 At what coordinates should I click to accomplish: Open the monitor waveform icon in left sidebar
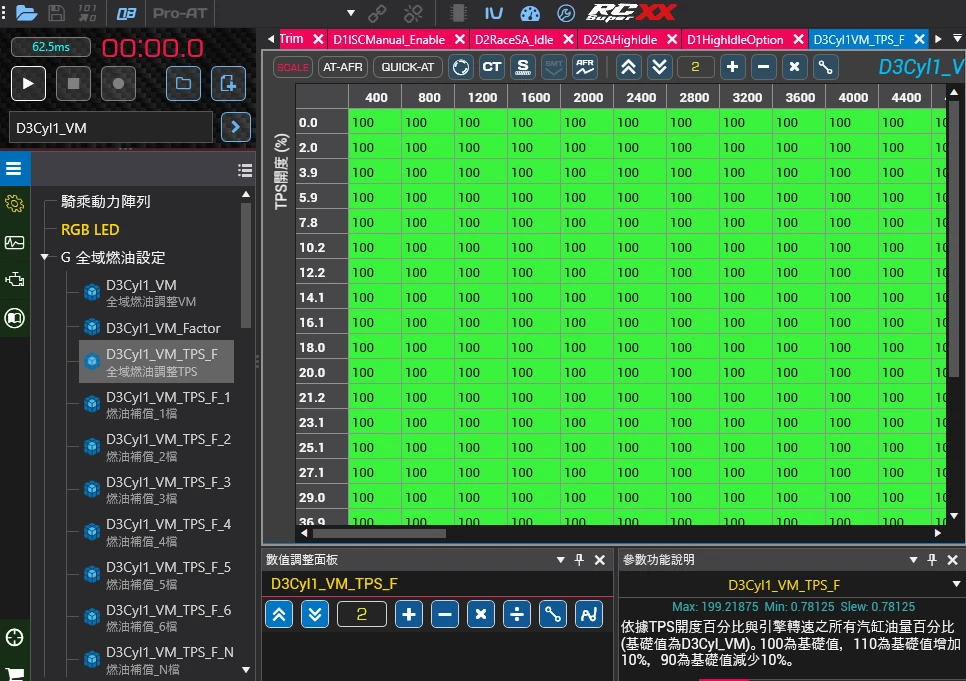(14, 242)
